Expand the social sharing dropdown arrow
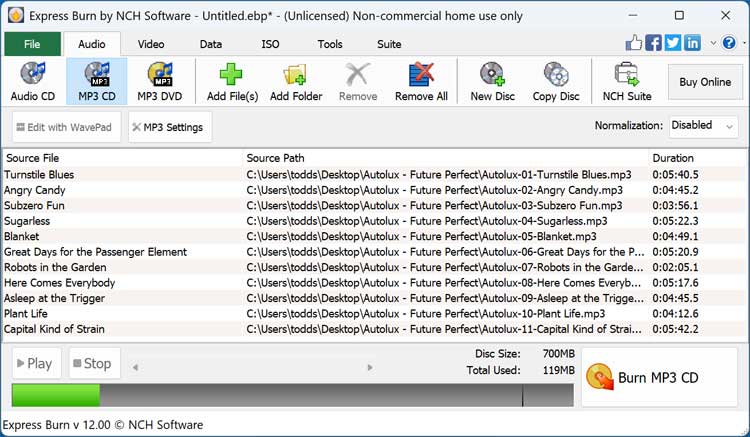The width and height of the screenshot is (750, 437). (x=713, y=43)
